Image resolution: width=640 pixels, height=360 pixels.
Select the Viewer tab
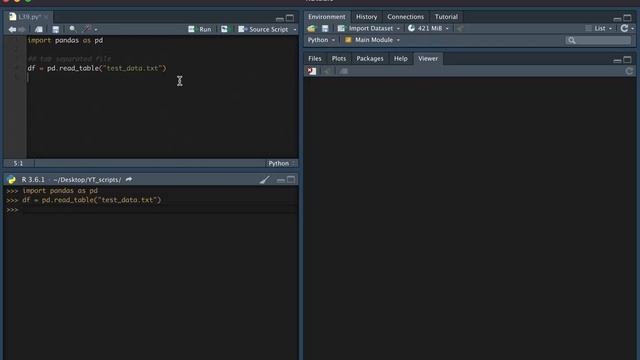tap(428, 58)
